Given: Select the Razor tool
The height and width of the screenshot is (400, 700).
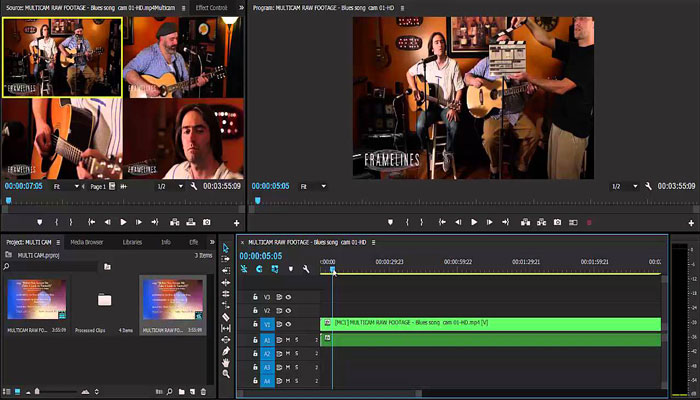Looking at the screenshot, I should 225,317.
